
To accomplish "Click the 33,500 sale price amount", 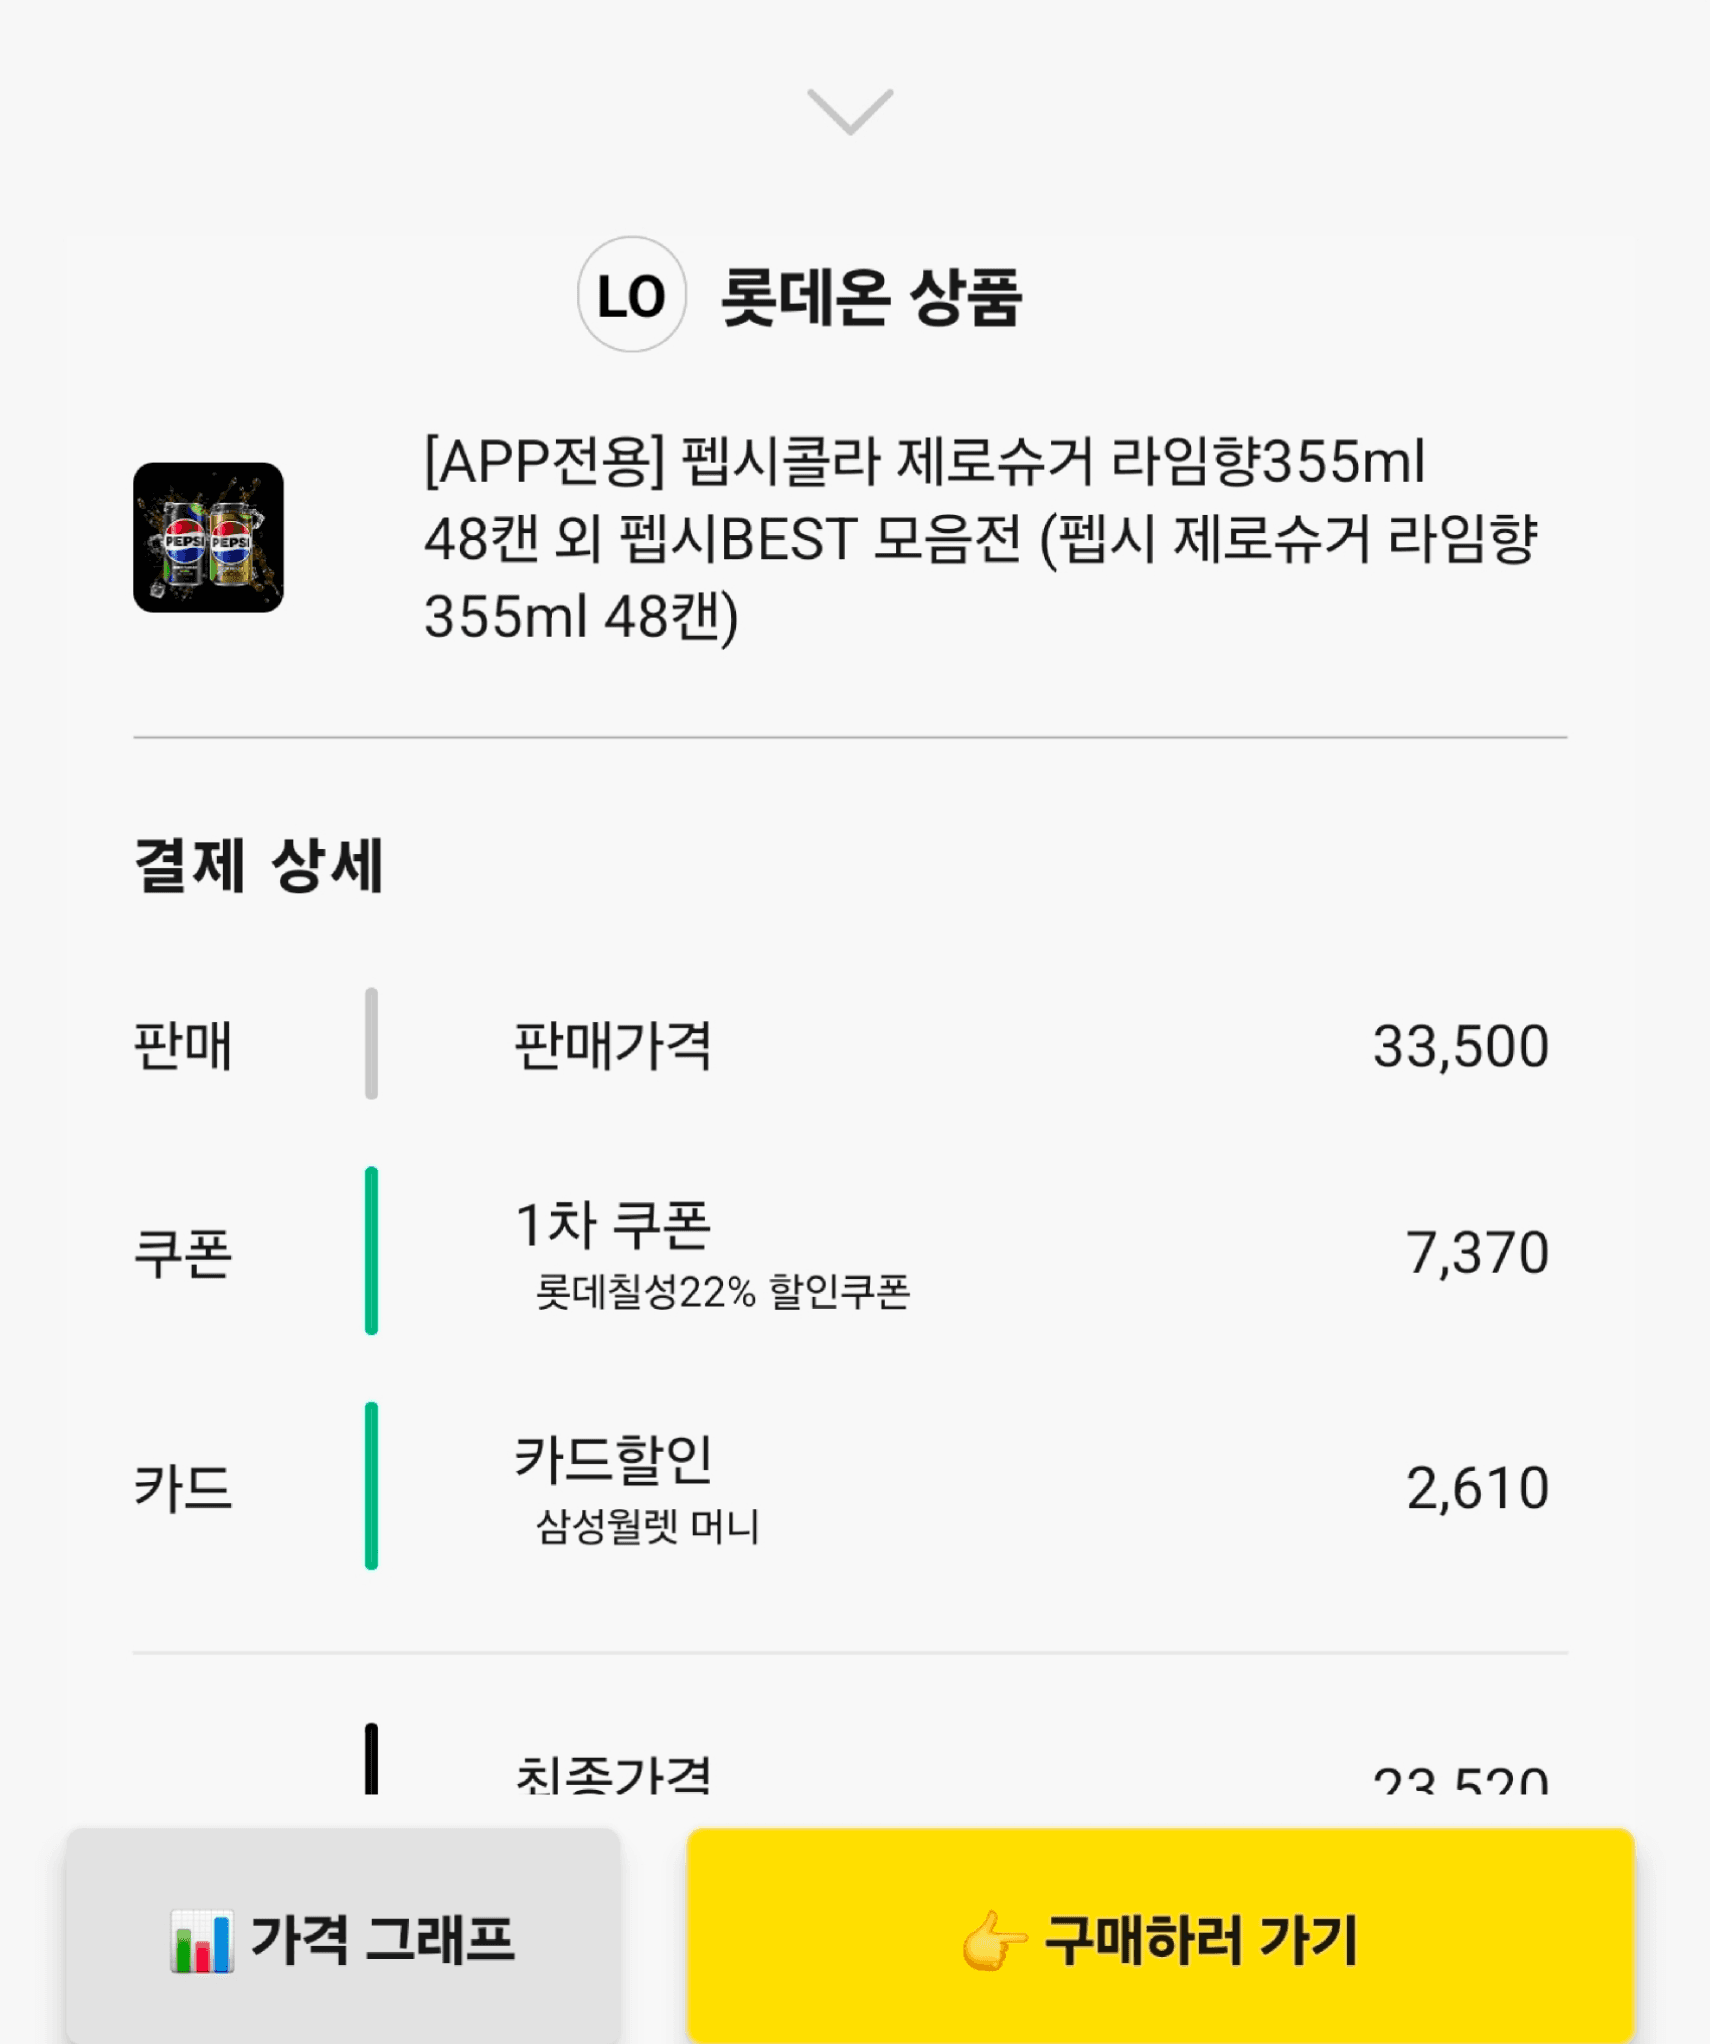I will (x=1460, y=1046).
